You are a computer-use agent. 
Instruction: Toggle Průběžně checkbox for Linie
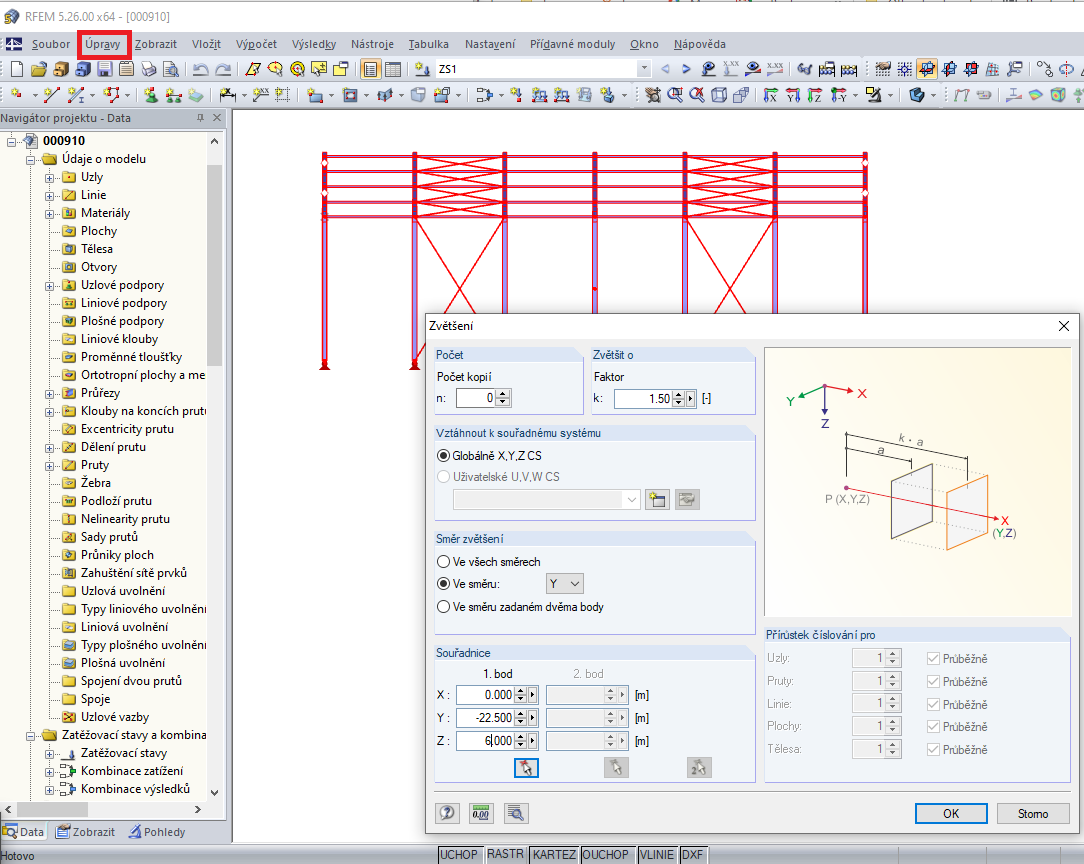click(x=933, y=704)
